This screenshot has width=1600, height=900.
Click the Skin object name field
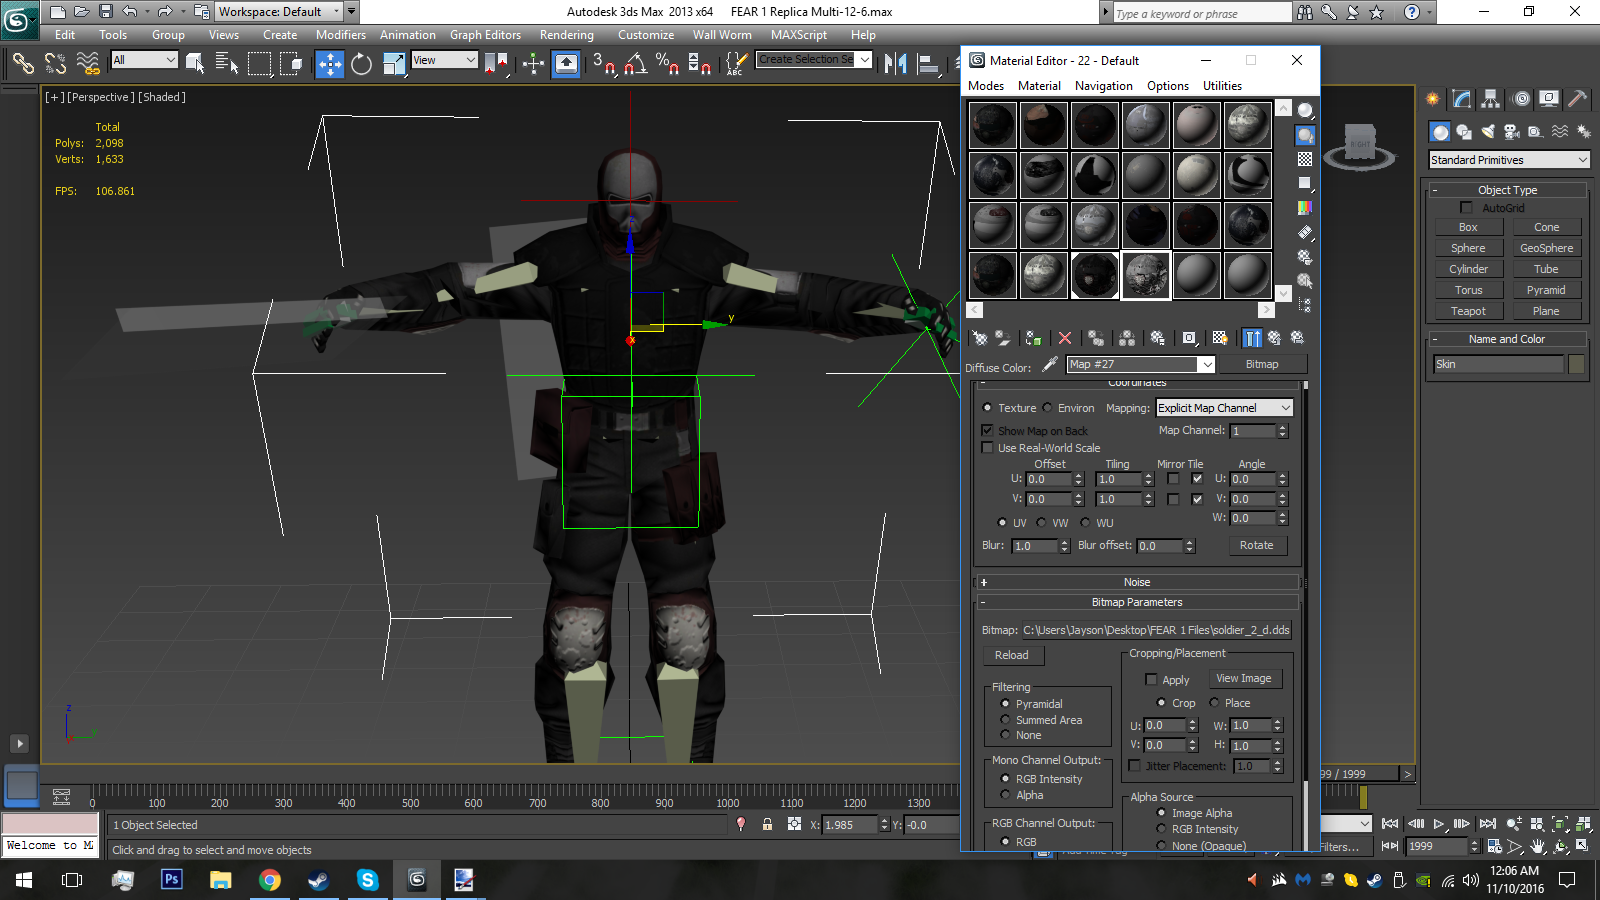point(1498,364)
